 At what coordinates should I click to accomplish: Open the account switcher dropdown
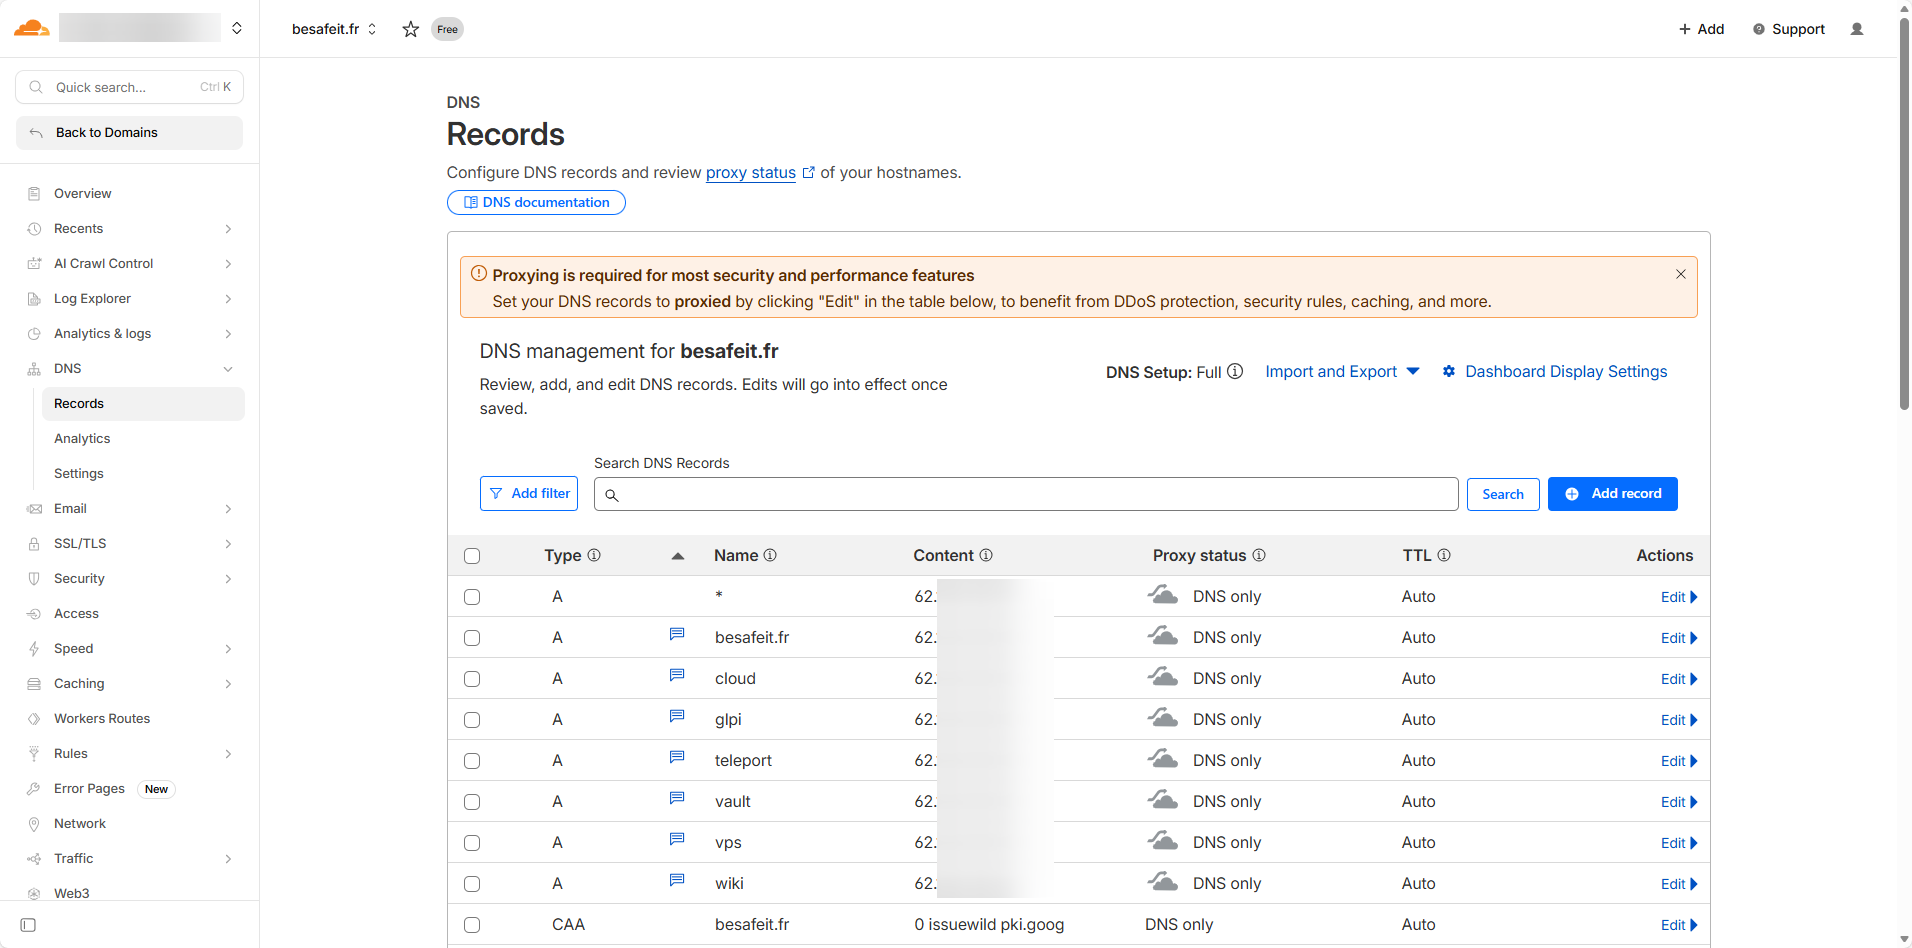point(237,28)
